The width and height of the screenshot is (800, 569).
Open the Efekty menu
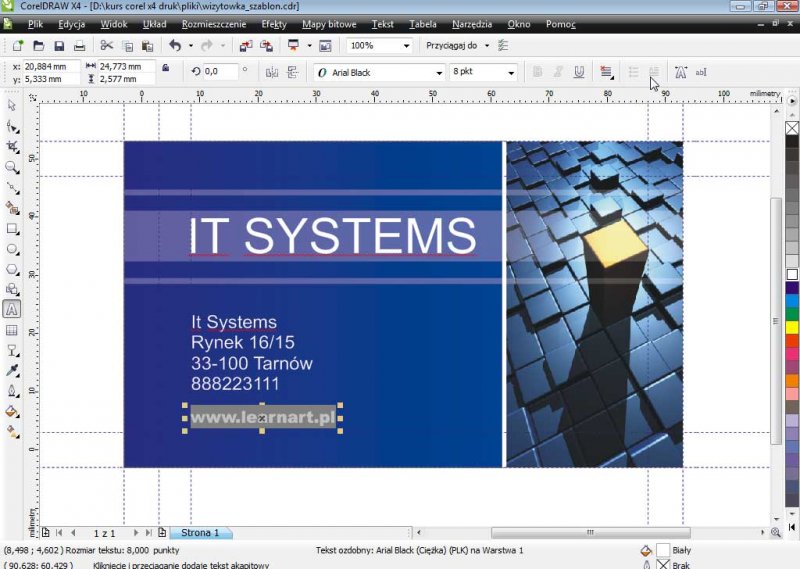coord(273,23)
